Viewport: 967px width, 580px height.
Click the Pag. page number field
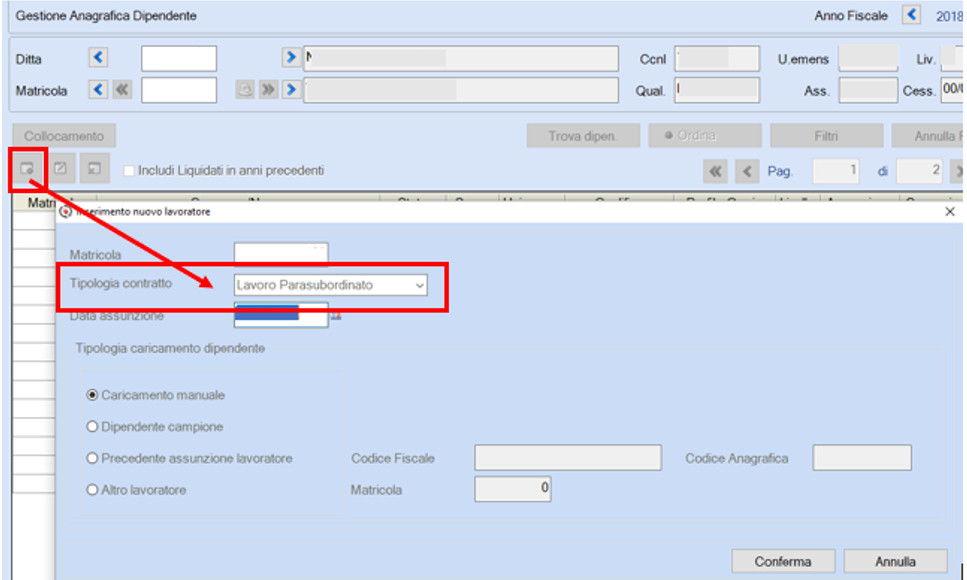coord(836,171)
